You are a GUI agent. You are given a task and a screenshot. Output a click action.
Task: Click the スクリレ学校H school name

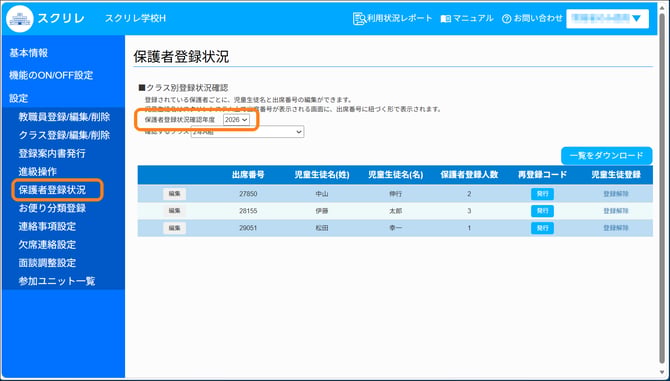click(x=135, y=19)
